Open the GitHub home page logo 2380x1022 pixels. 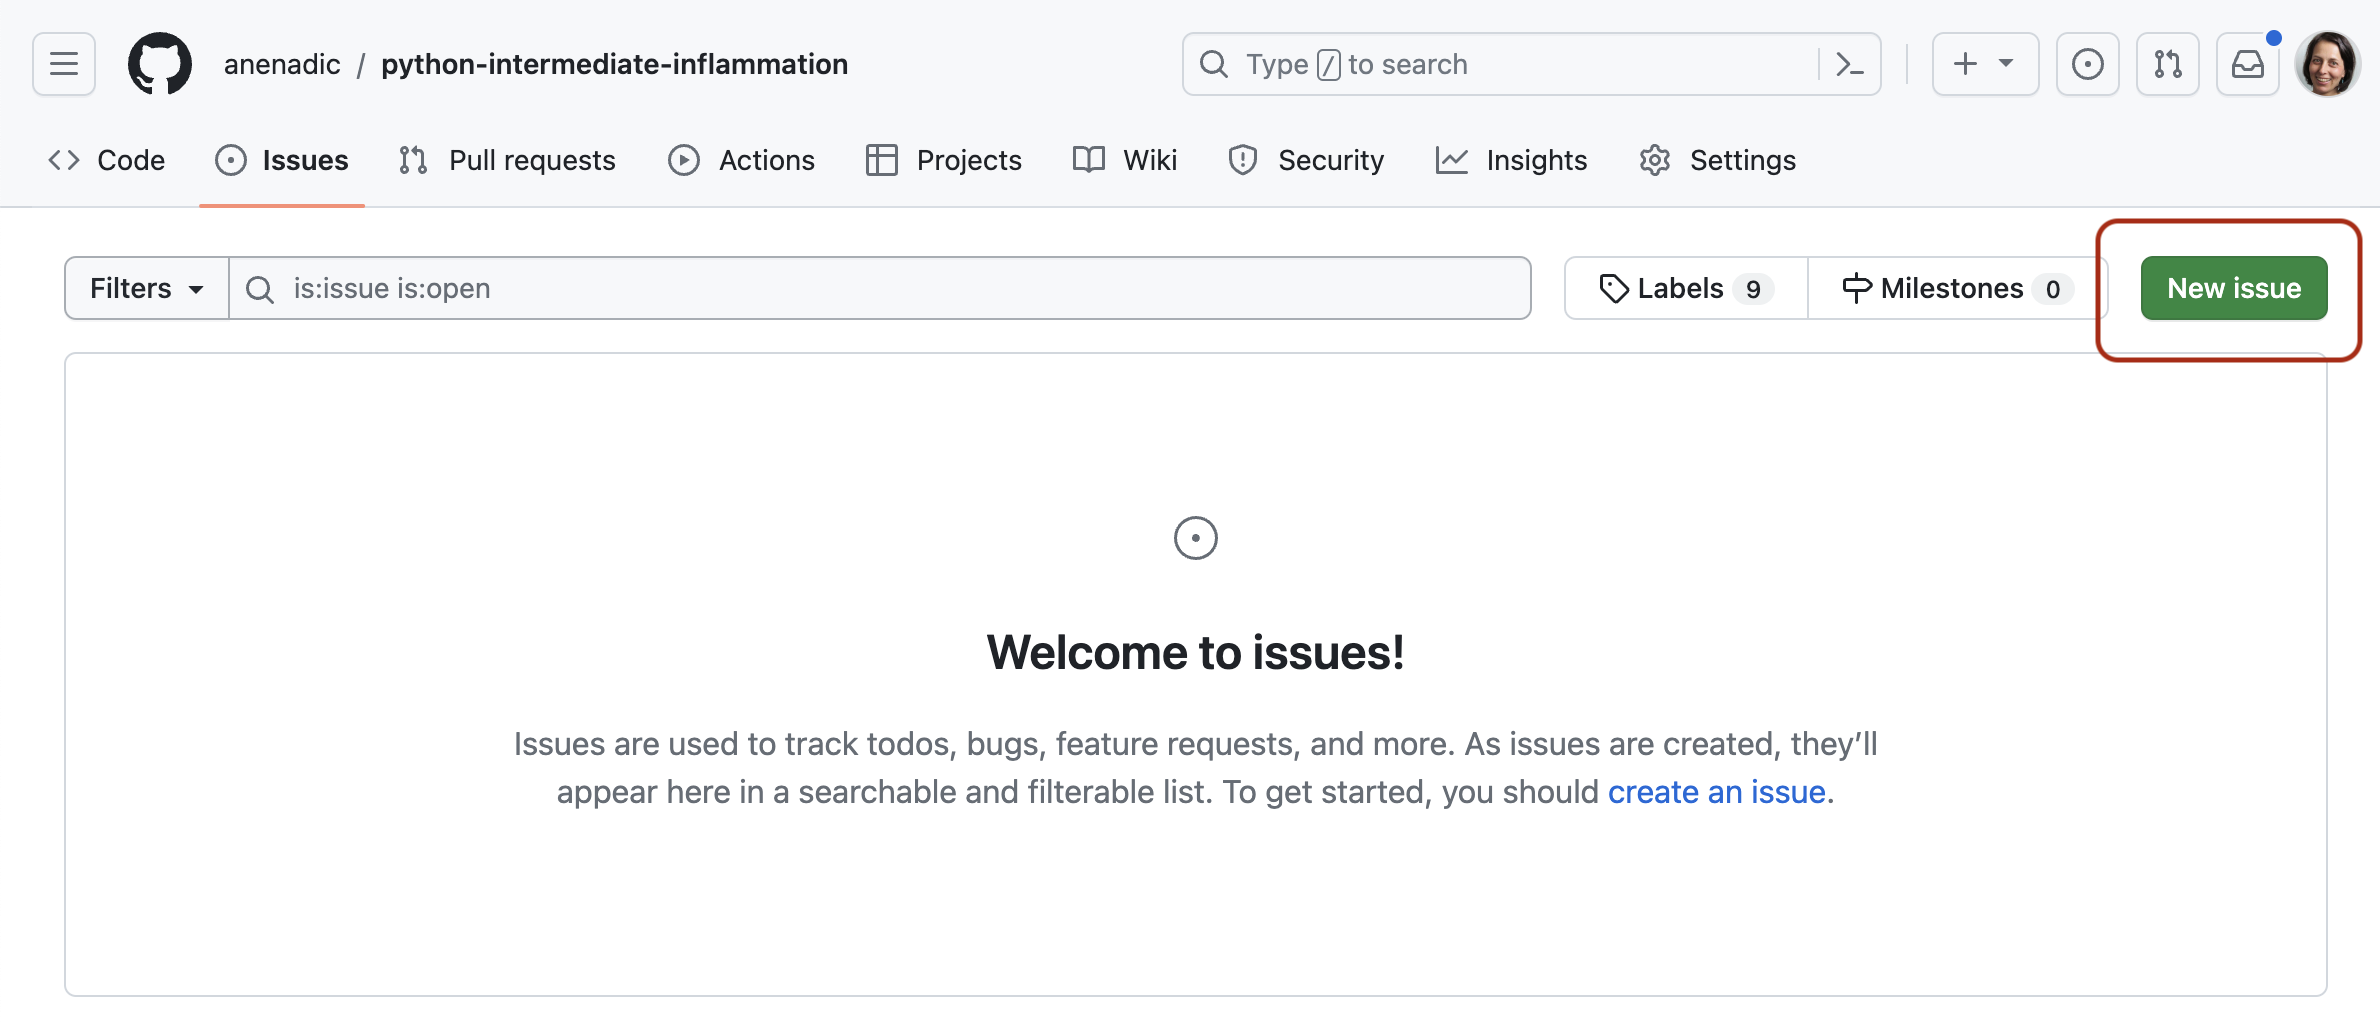pos(160,63)
